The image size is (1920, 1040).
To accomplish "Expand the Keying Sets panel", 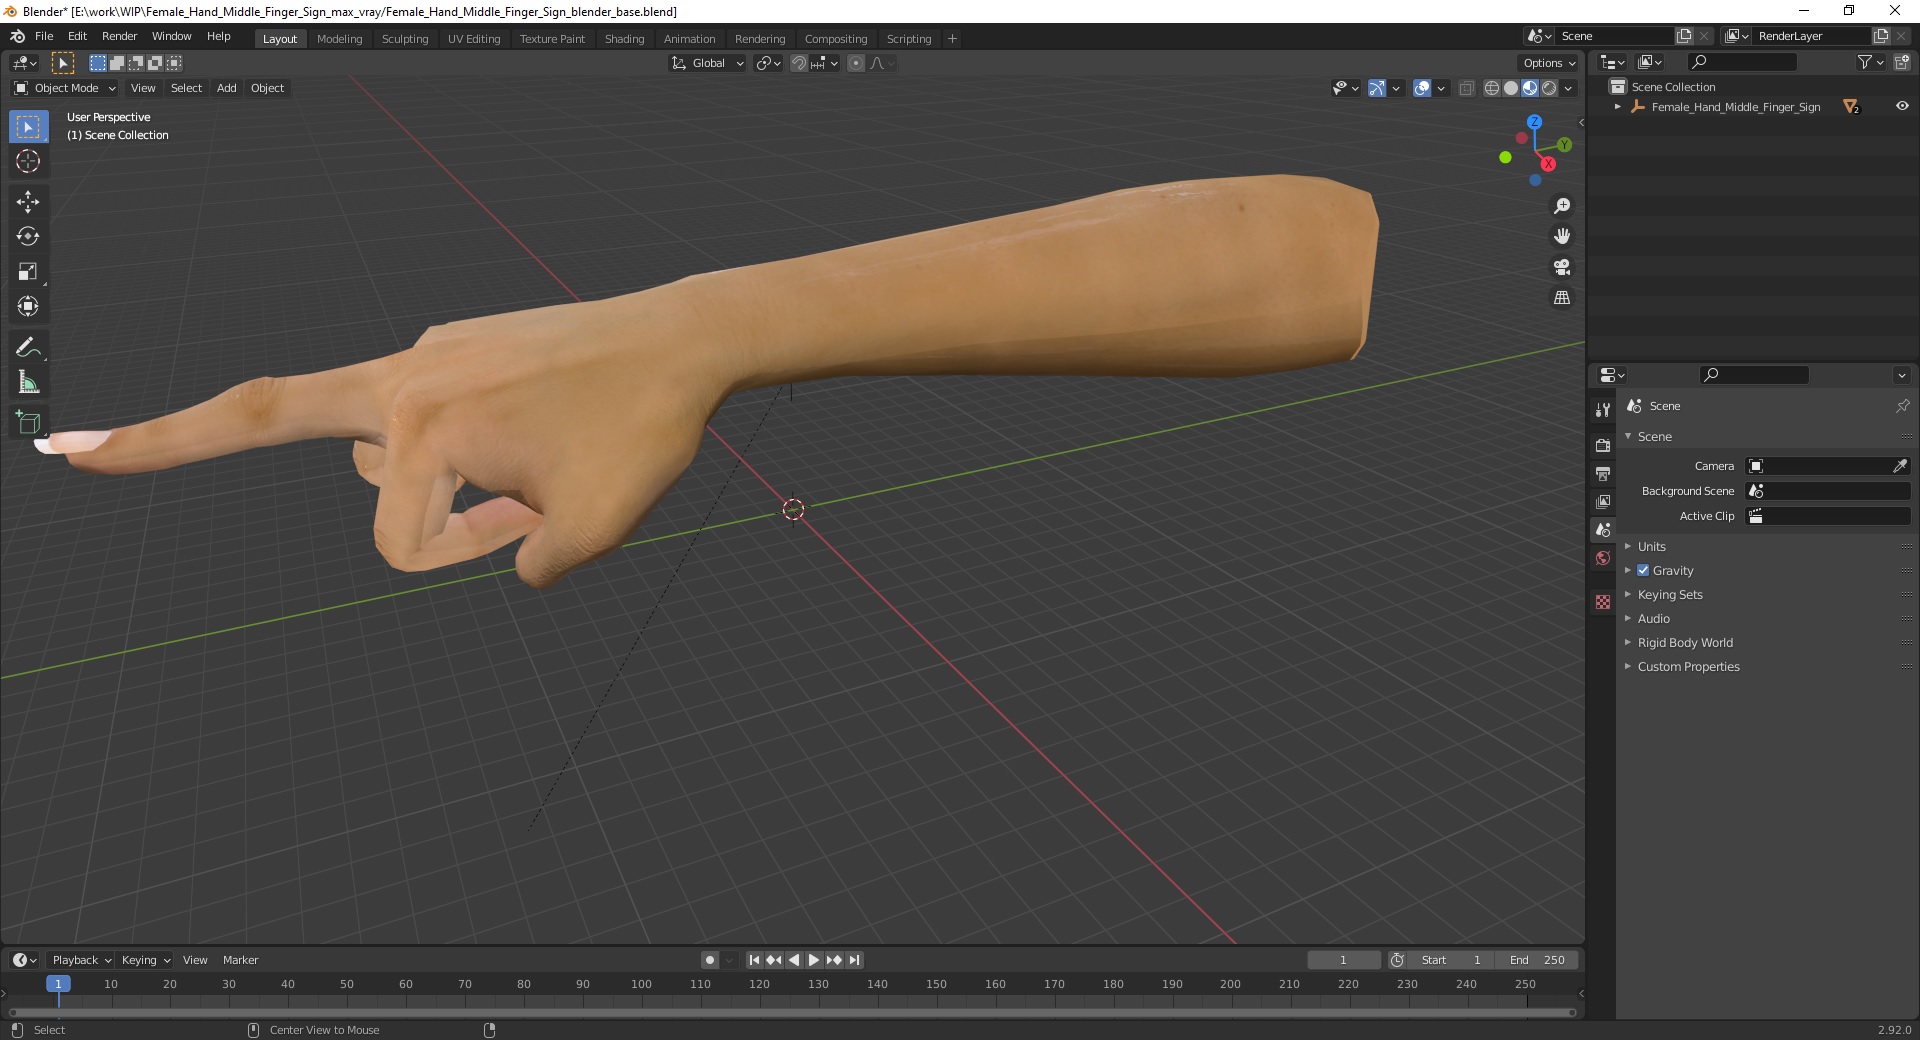I will (x=1669, y=594).
